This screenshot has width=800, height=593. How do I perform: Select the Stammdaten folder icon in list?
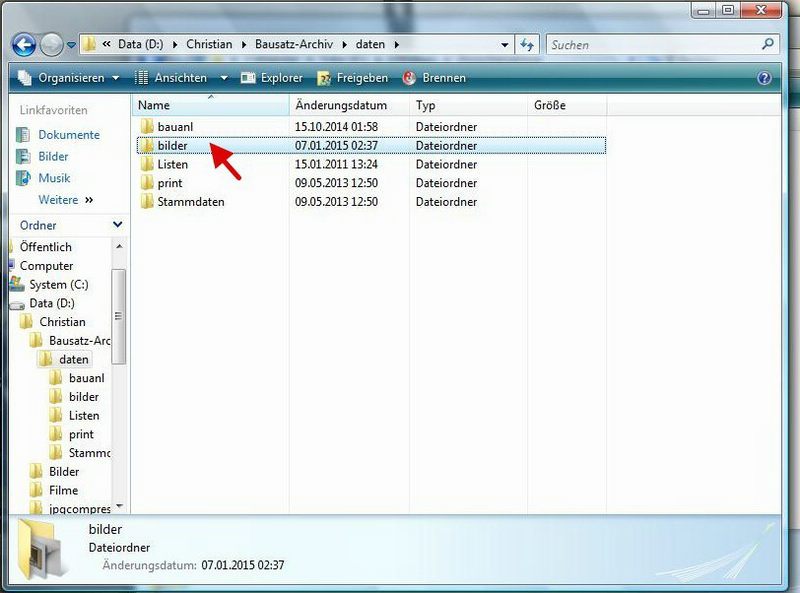click(x=147, y=201)
